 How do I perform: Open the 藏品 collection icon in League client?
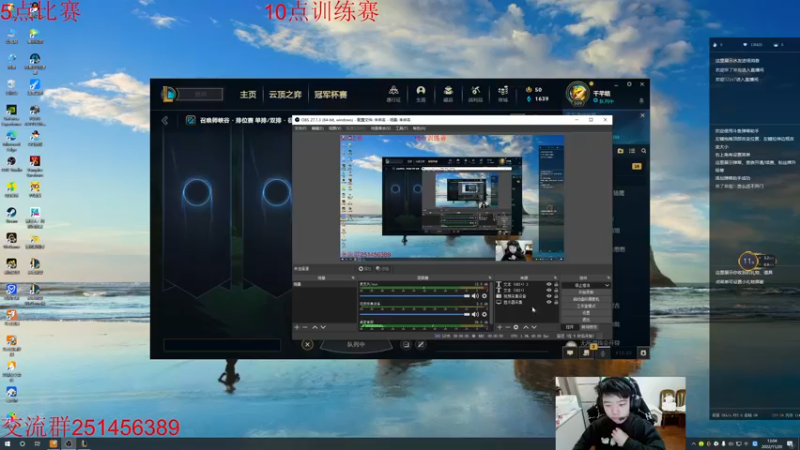point(448,94)
